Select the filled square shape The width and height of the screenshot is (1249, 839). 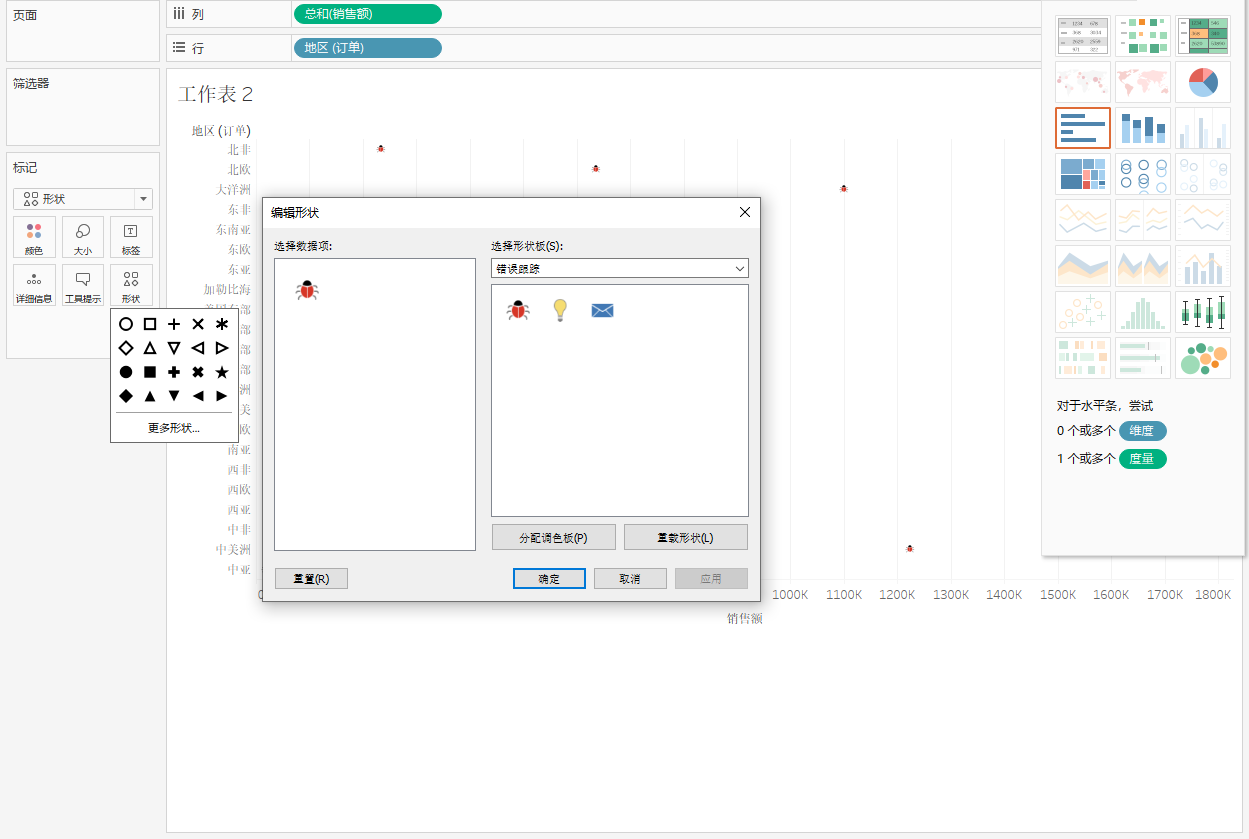click(150, 372)
